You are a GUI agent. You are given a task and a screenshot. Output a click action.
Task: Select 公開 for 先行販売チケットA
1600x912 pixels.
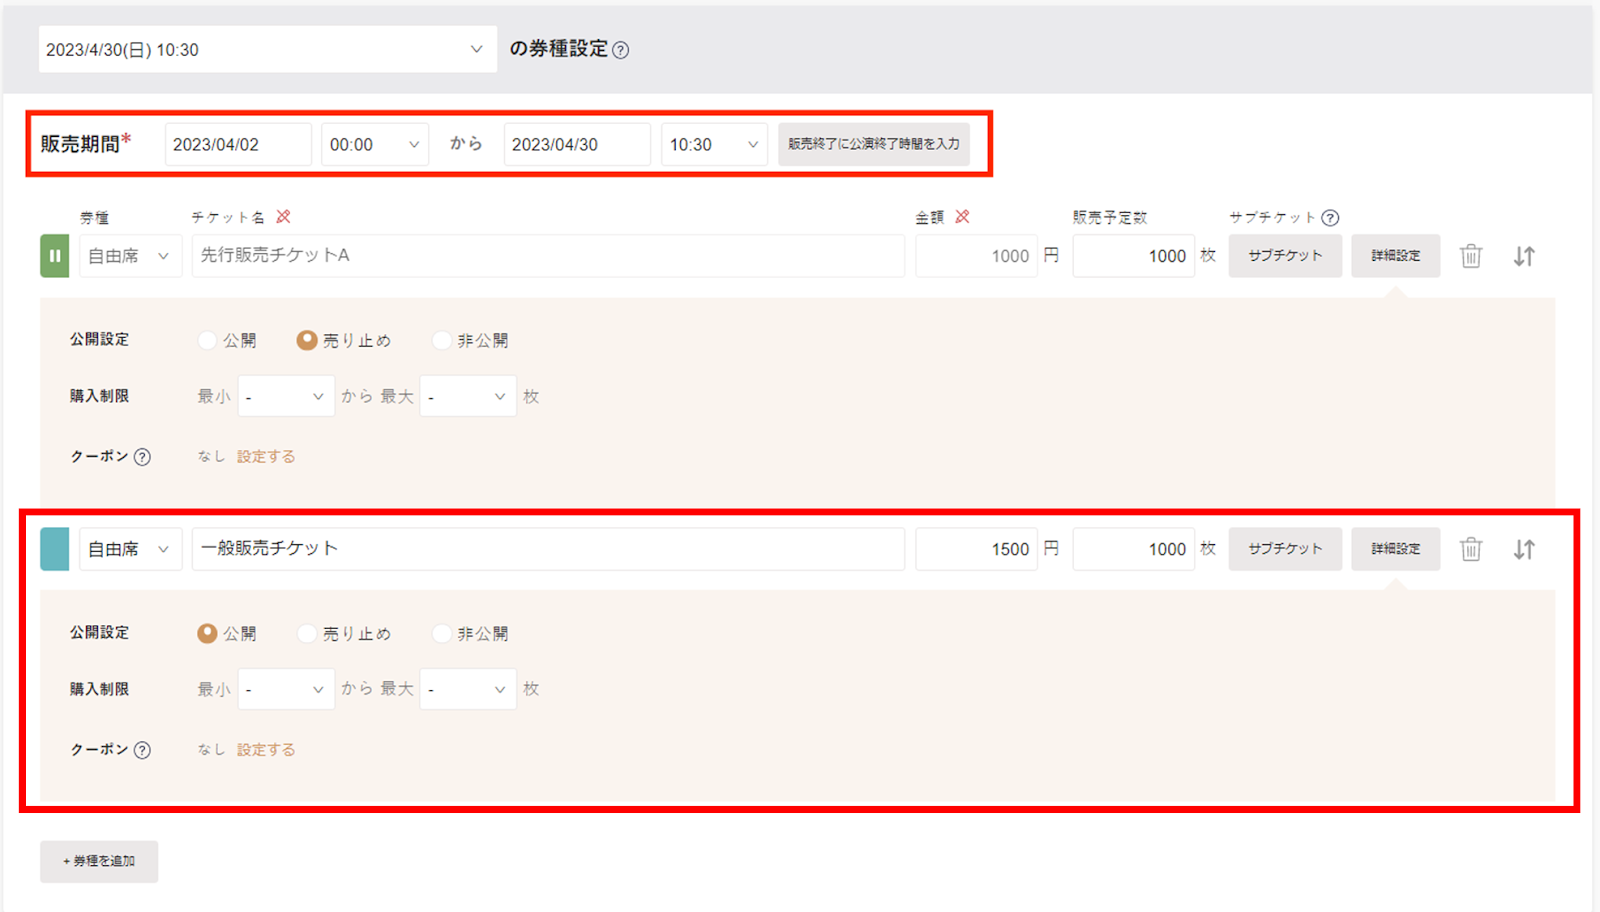tap(207, 340)
